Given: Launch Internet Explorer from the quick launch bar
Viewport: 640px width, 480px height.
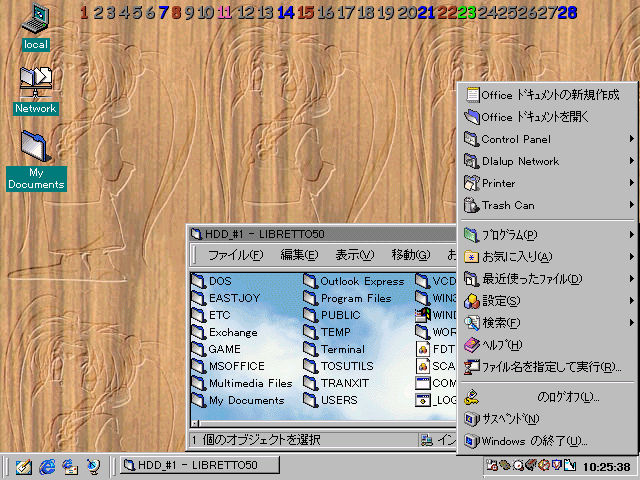Looking at the screenshot, I should point(47,466).
